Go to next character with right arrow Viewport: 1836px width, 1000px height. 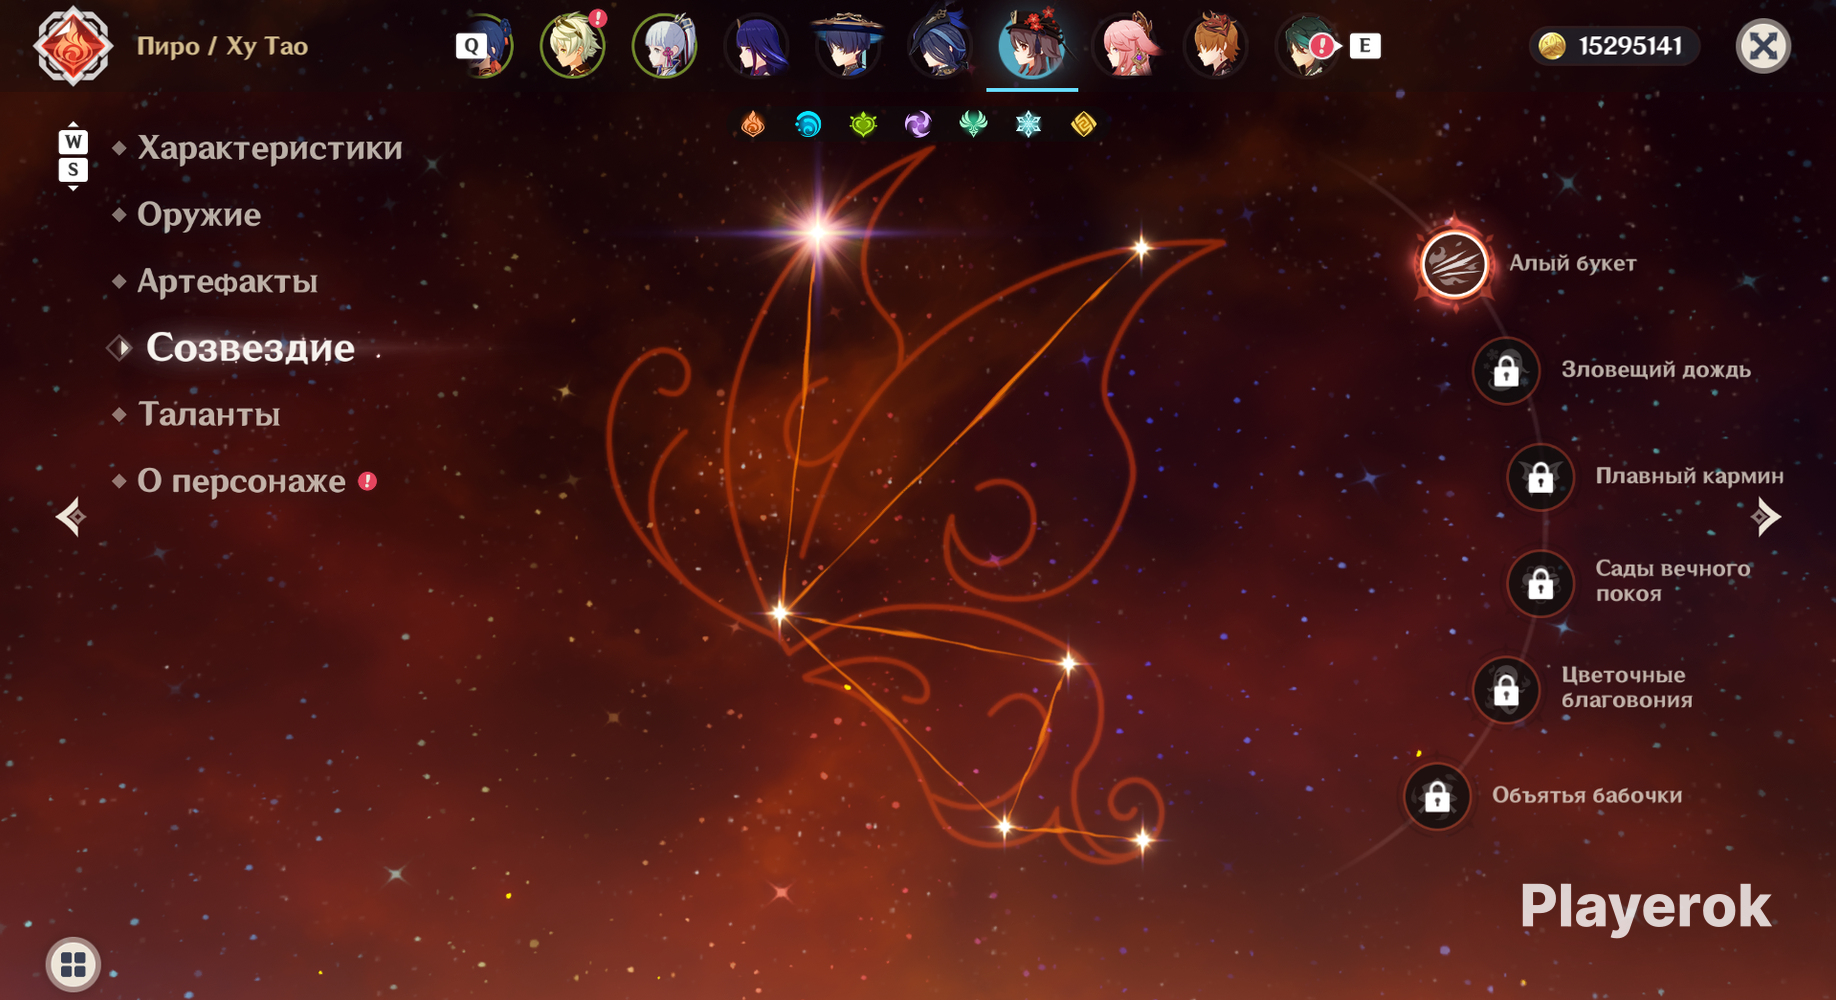[1766, 517]
